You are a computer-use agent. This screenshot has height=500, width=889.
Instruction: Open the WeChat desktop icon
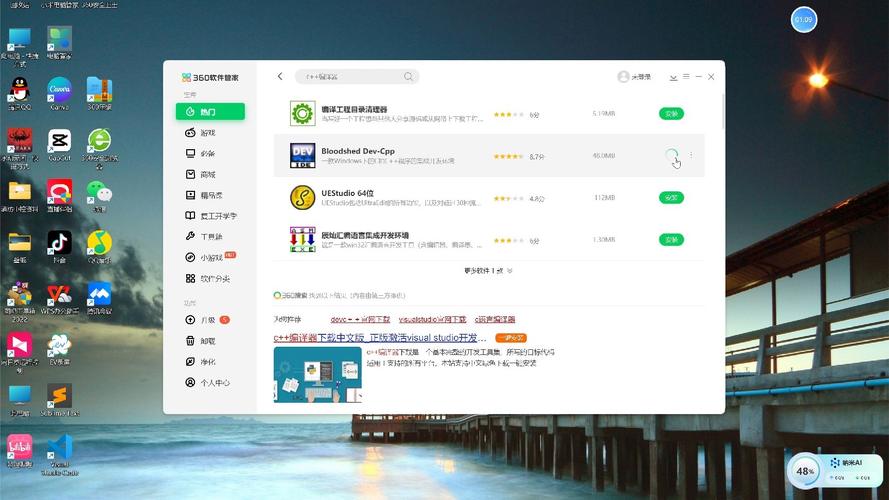coord(99,196)
